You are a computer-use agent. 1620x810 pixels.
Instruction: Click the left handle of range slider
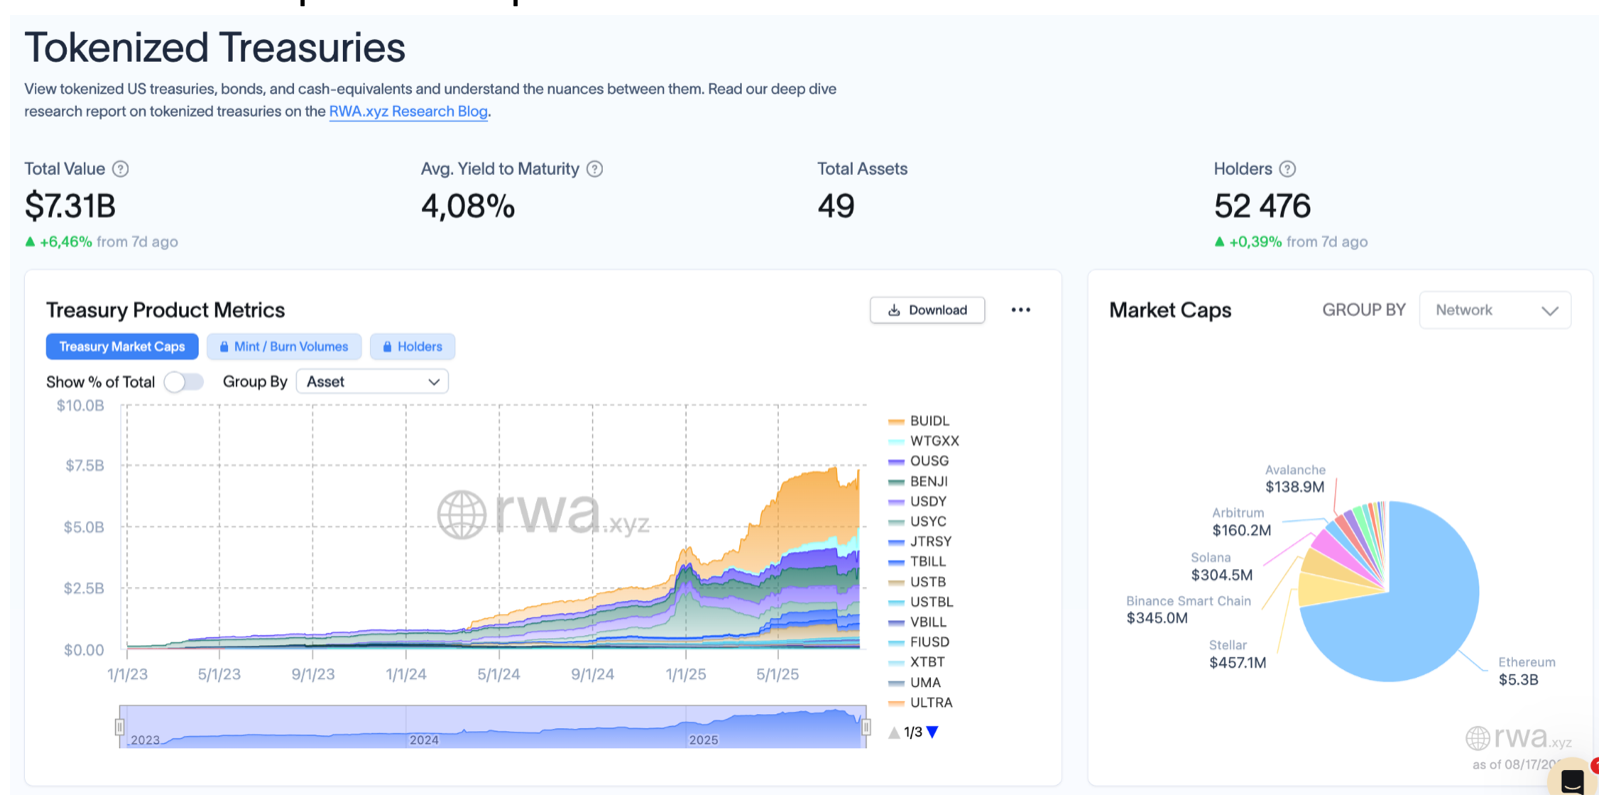120,727
